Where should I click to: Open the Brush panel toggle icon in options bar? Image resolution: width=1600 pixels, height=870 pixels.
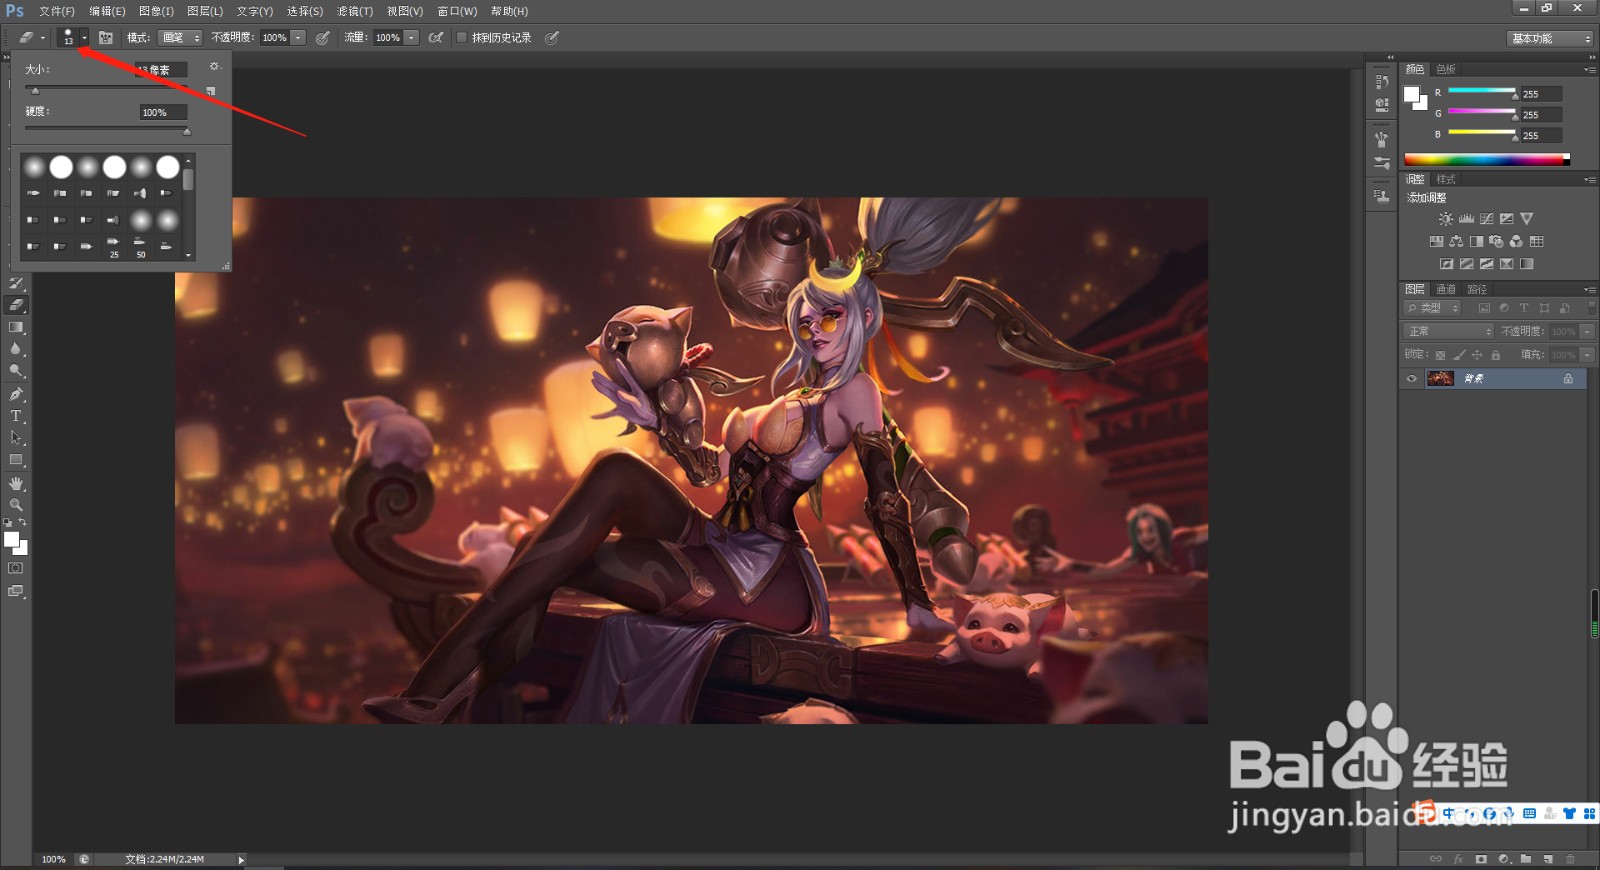[106, 38]
